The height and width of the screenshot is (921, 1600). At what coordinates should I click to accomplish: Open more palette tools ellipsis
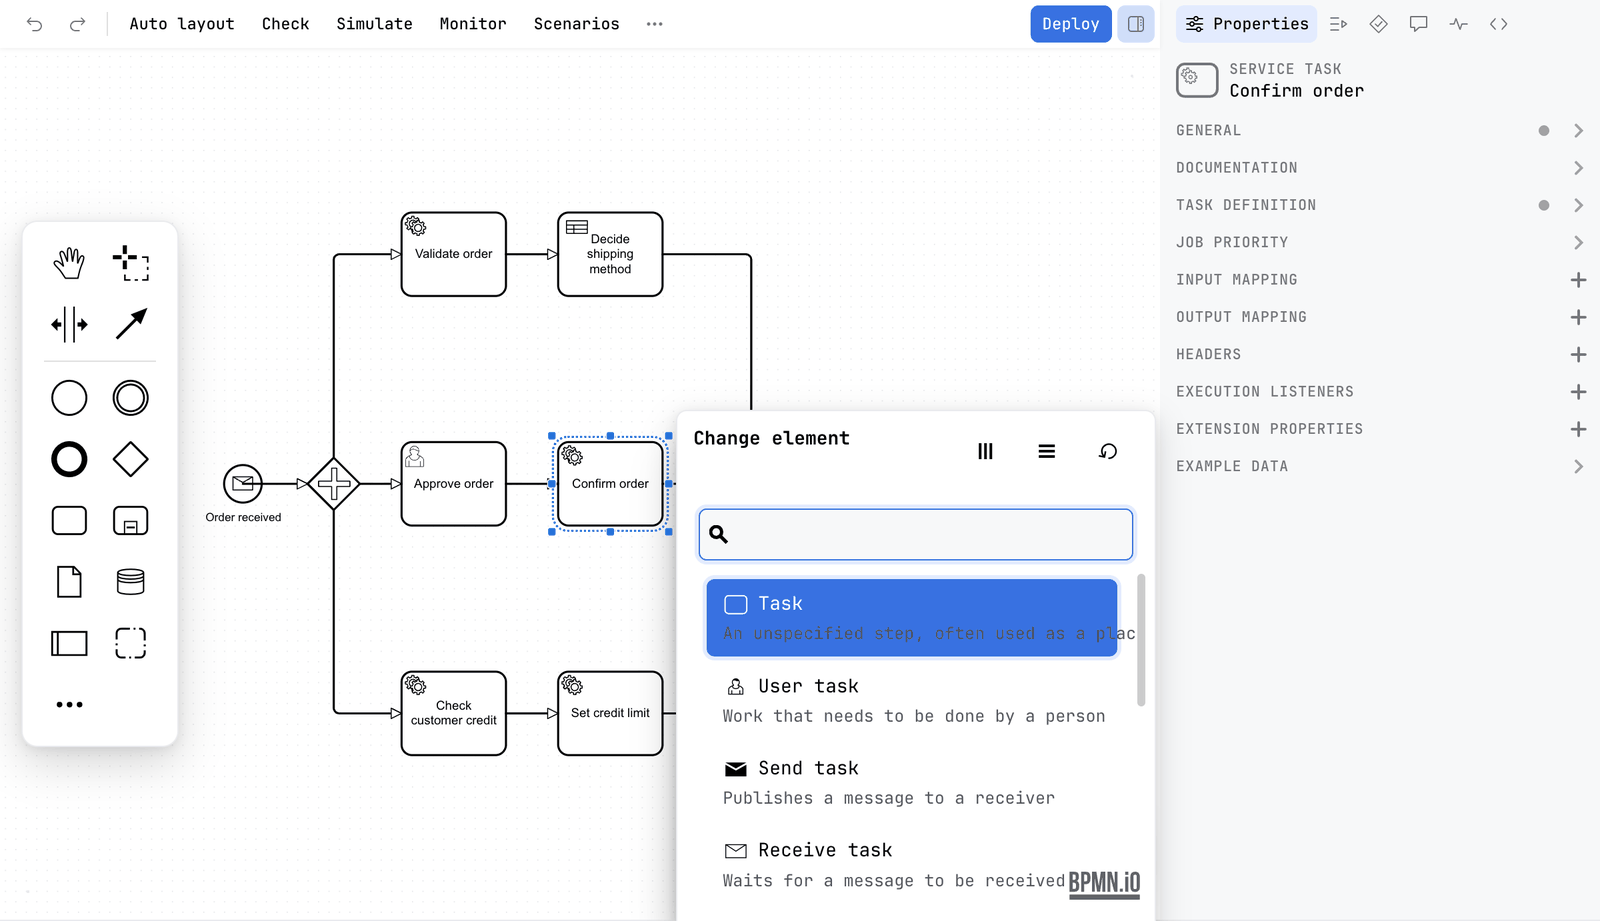[x=69, y=705]
